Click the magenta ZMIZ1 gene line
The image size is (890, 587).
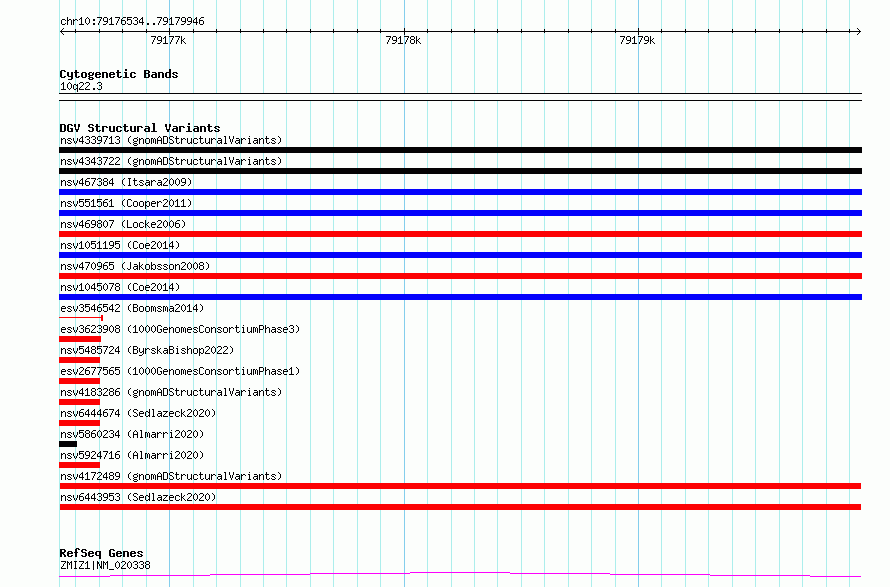460,575
